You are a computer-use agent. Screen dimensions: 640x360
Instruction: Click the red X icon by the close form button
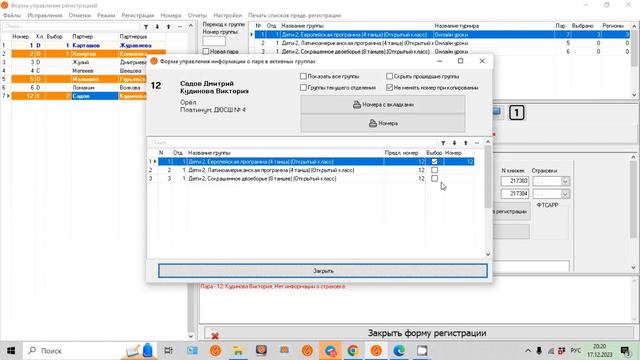click(215, 336)
